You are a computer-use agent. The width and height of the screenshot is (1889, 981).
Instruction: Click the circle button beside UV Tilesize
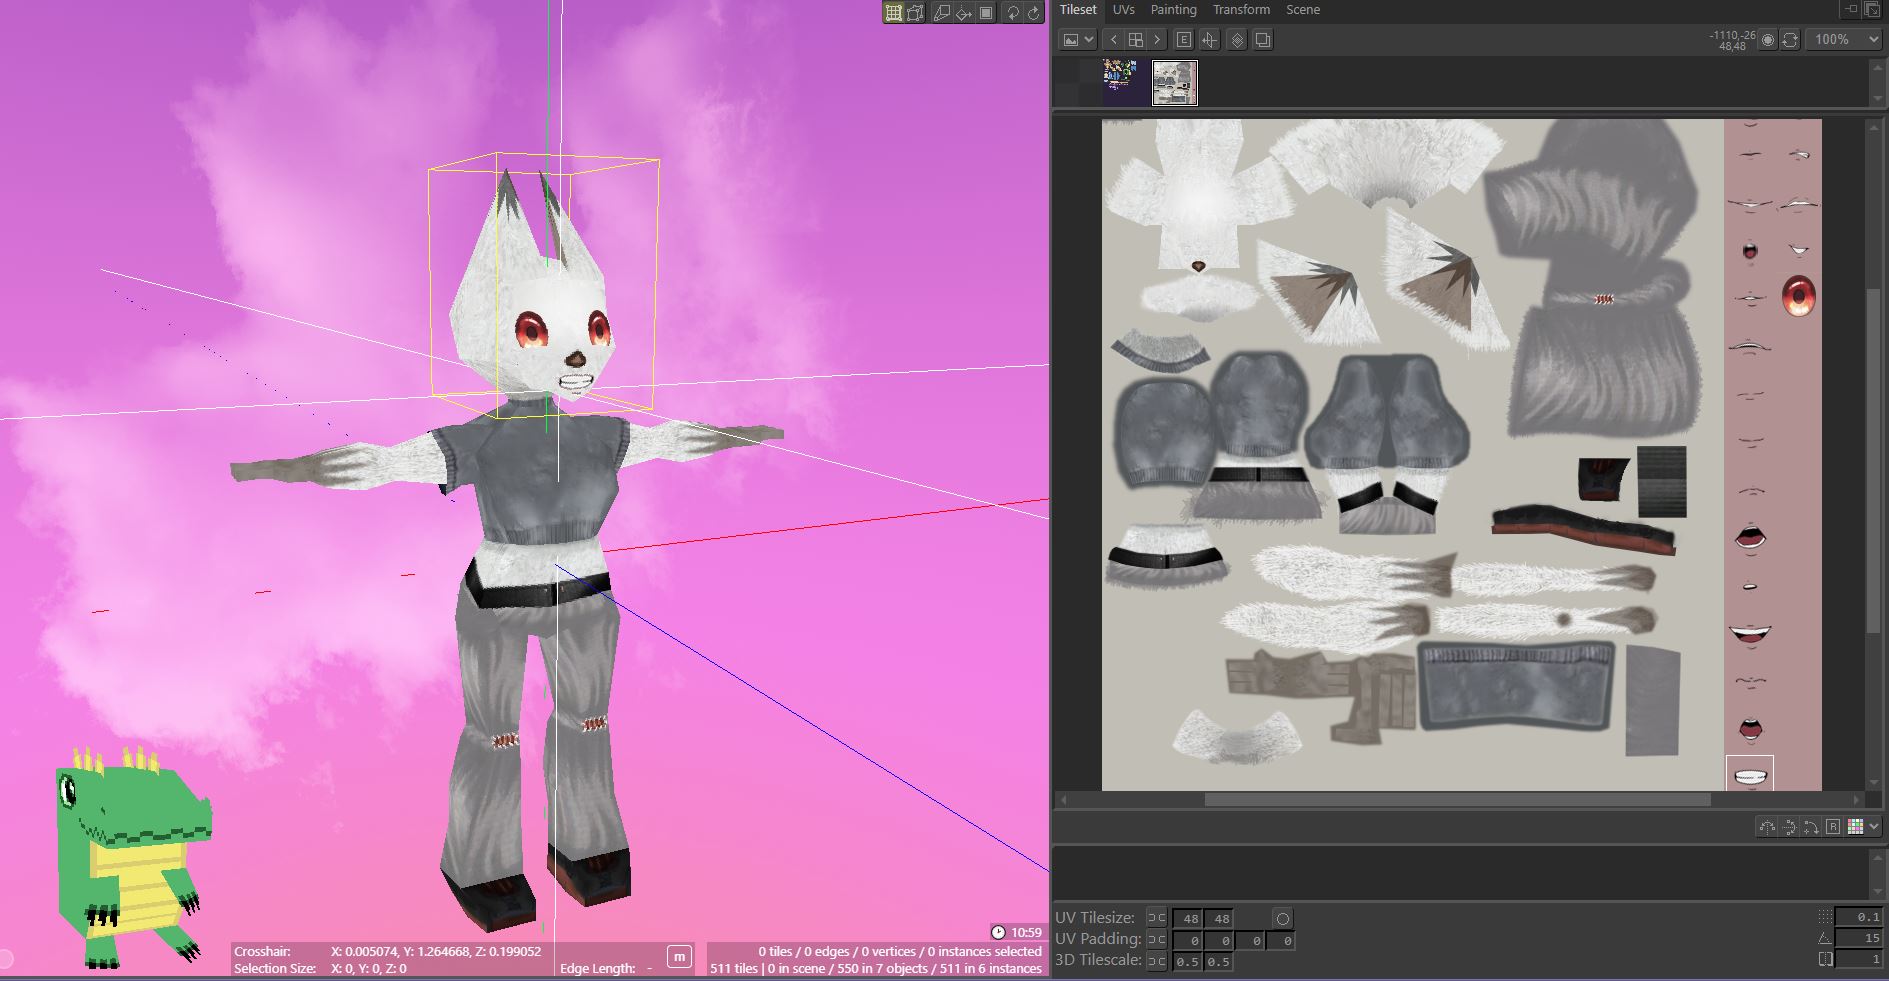(x=1283, y=918)
